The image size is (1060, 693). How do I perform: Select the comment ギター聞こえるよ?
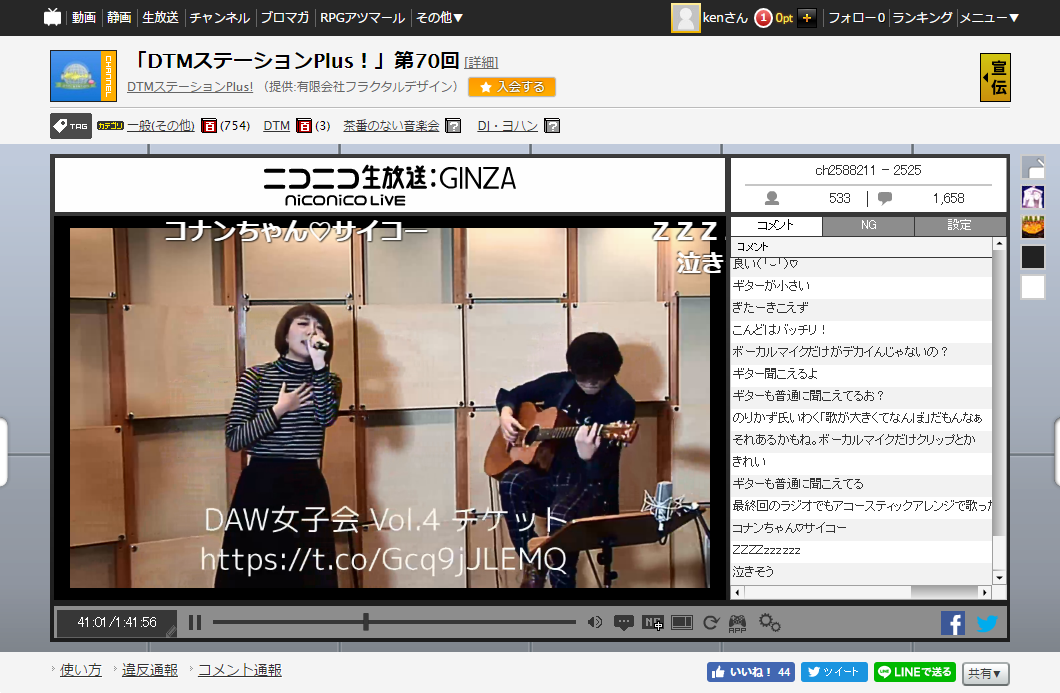click(861, 374)
